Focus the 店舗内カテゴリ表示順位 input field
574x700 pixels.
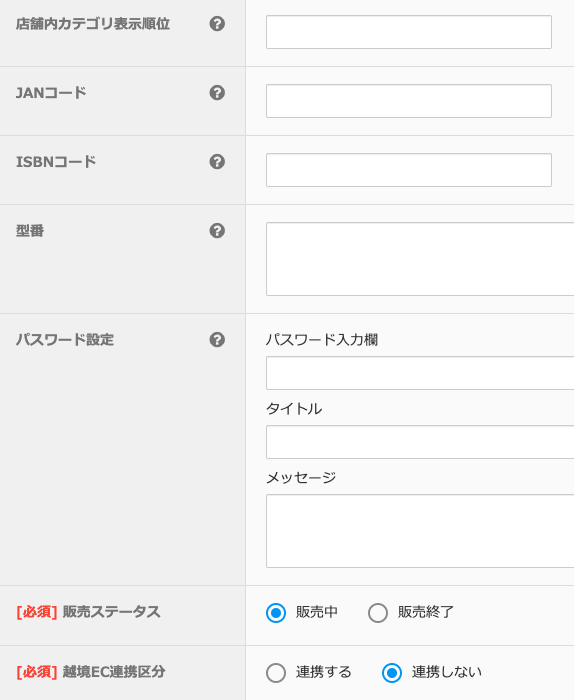409,32
